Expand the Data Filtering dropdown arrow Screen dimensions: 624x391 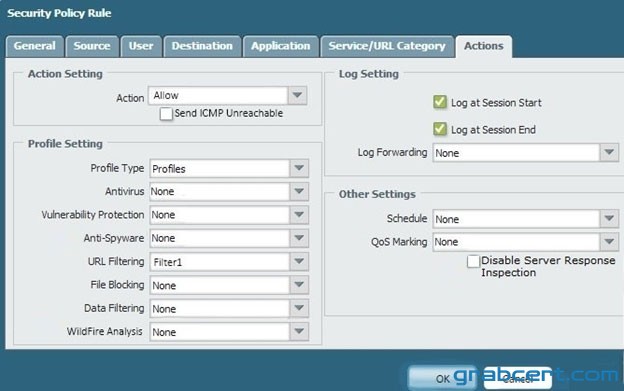299,308
